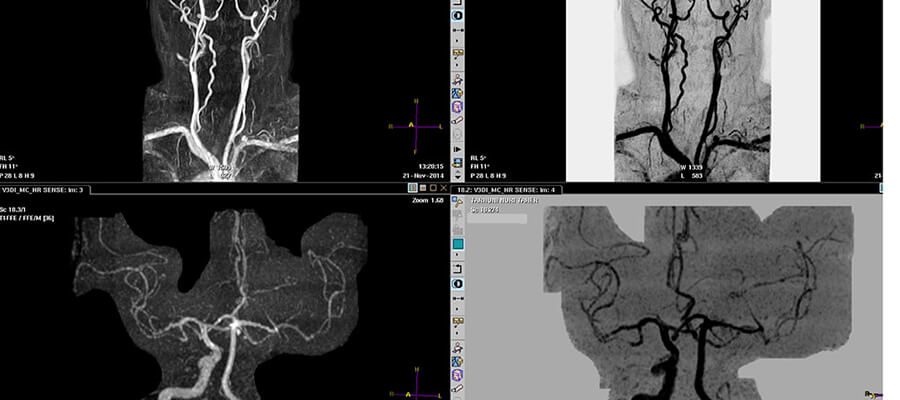
Task: Select the distance measurement tool in lower toolbar
Action: (x=456, y=285)
